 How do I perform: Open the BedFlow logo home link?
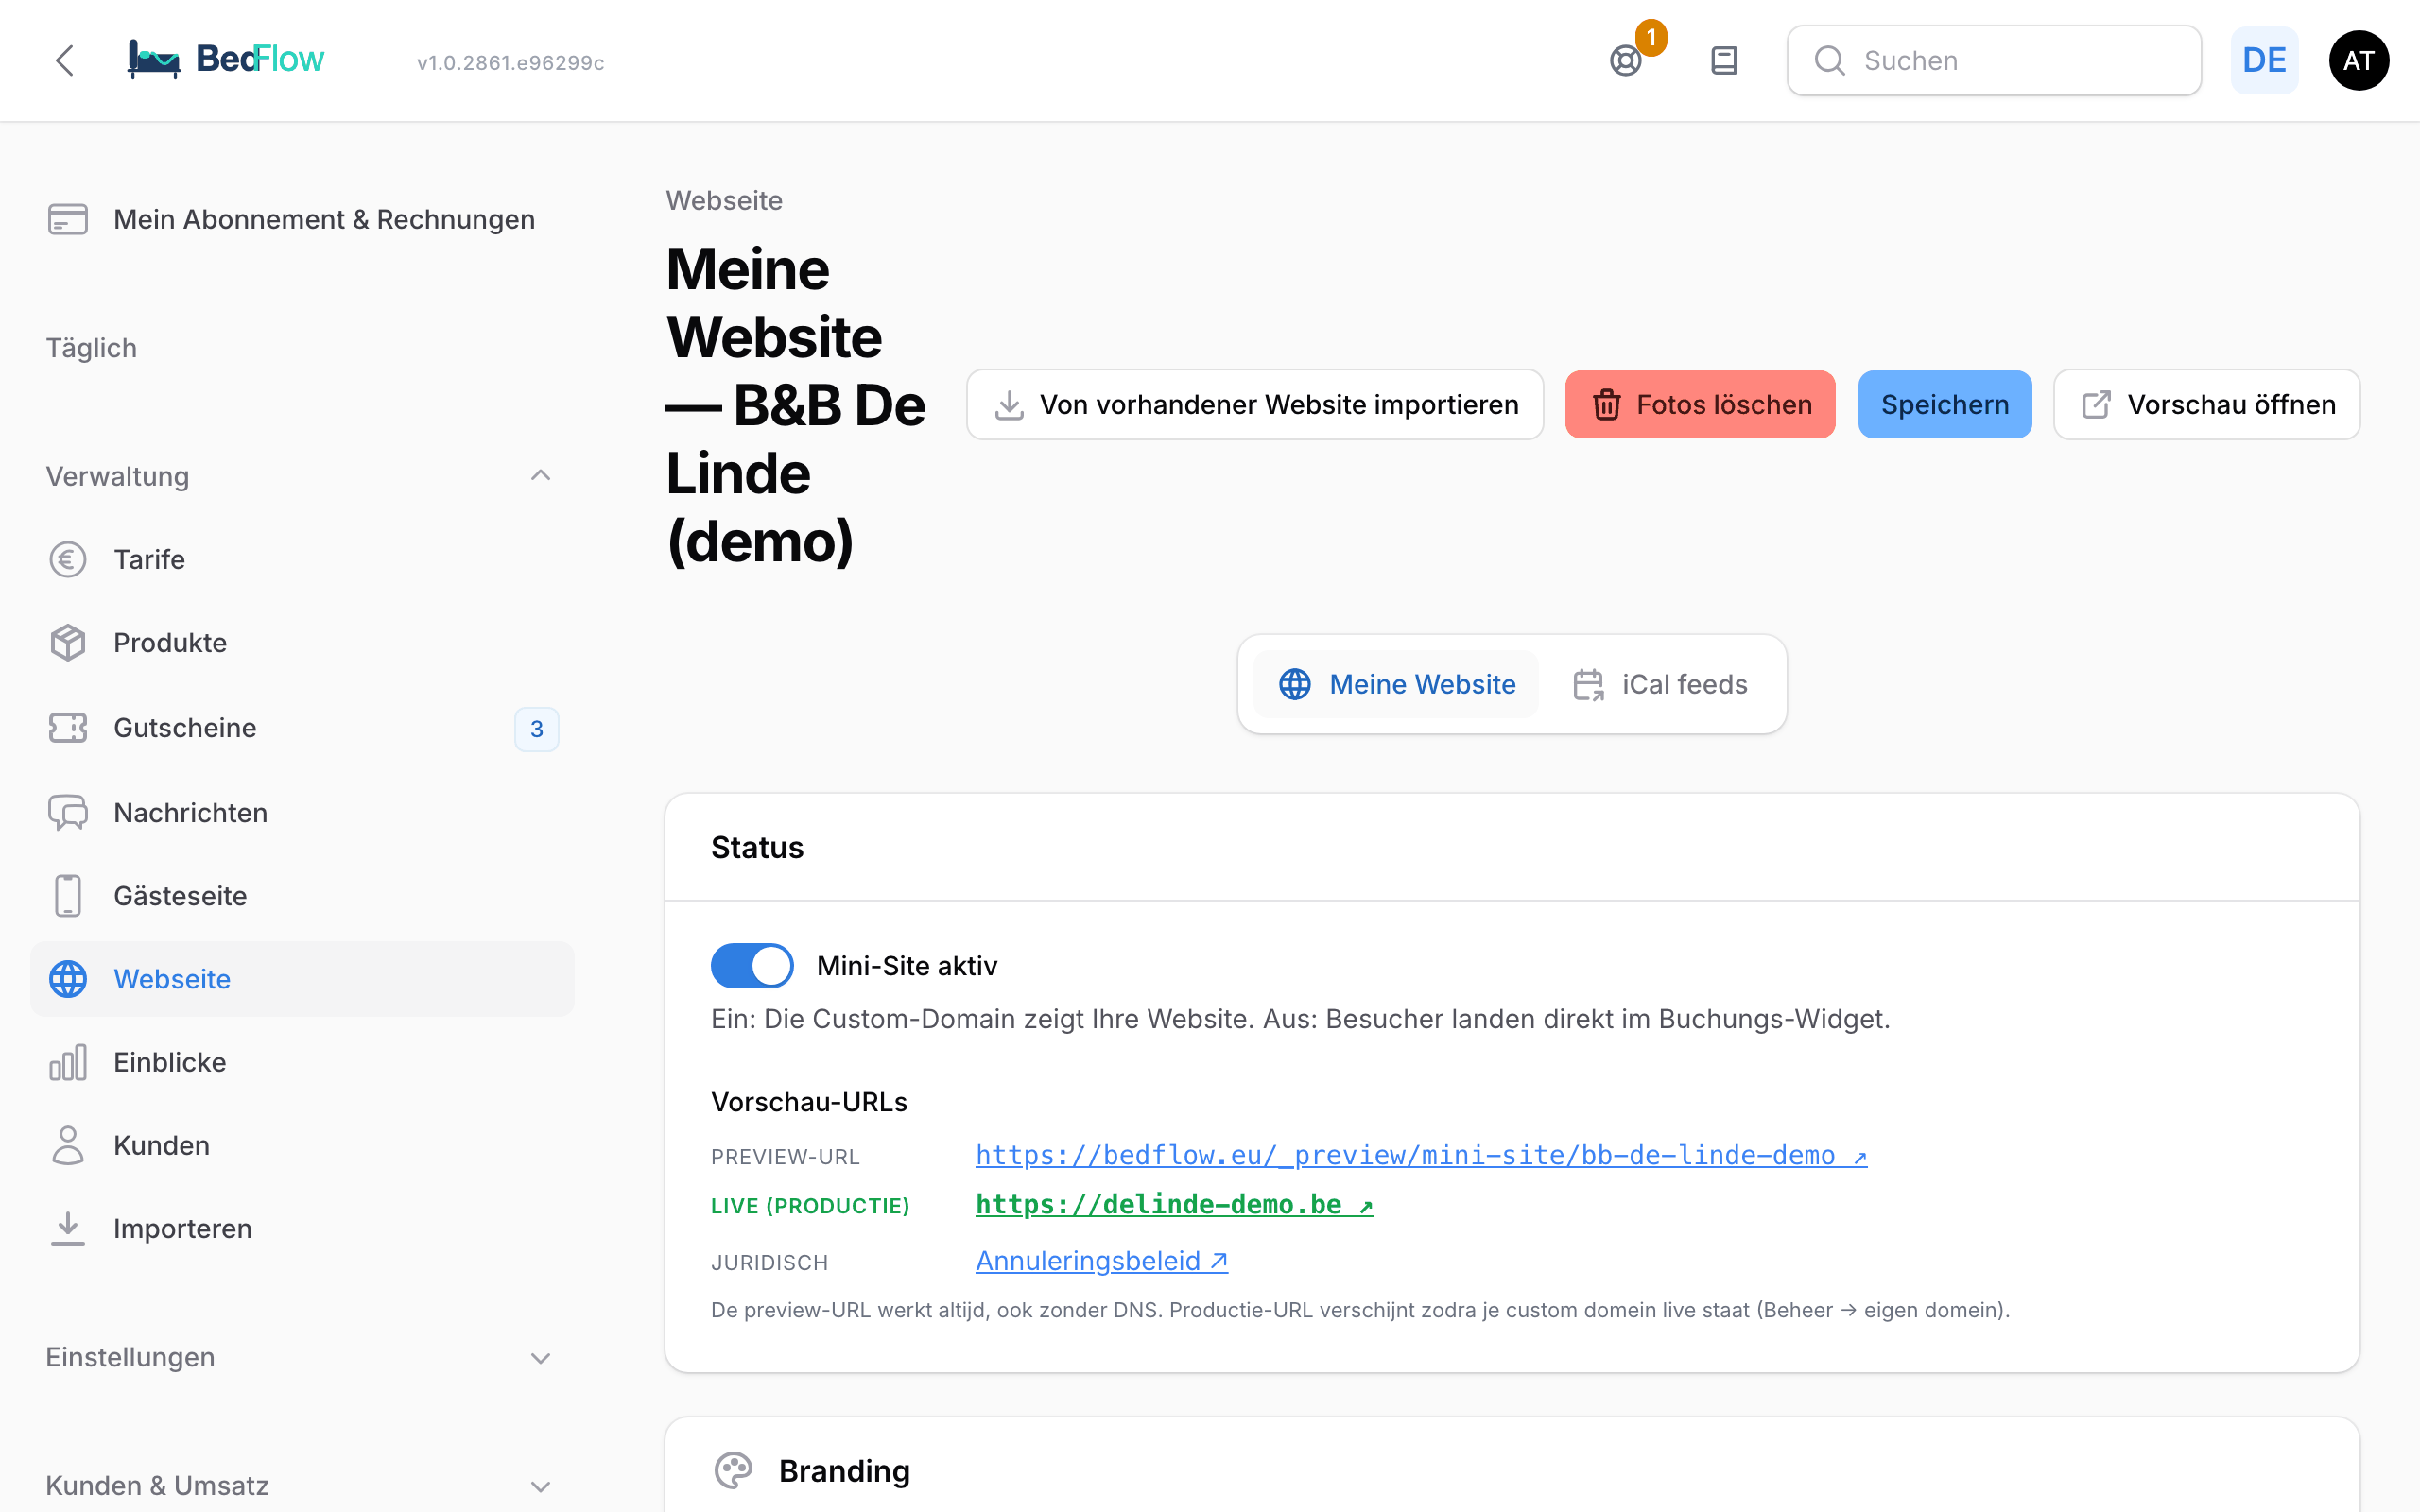pos(226,60)
